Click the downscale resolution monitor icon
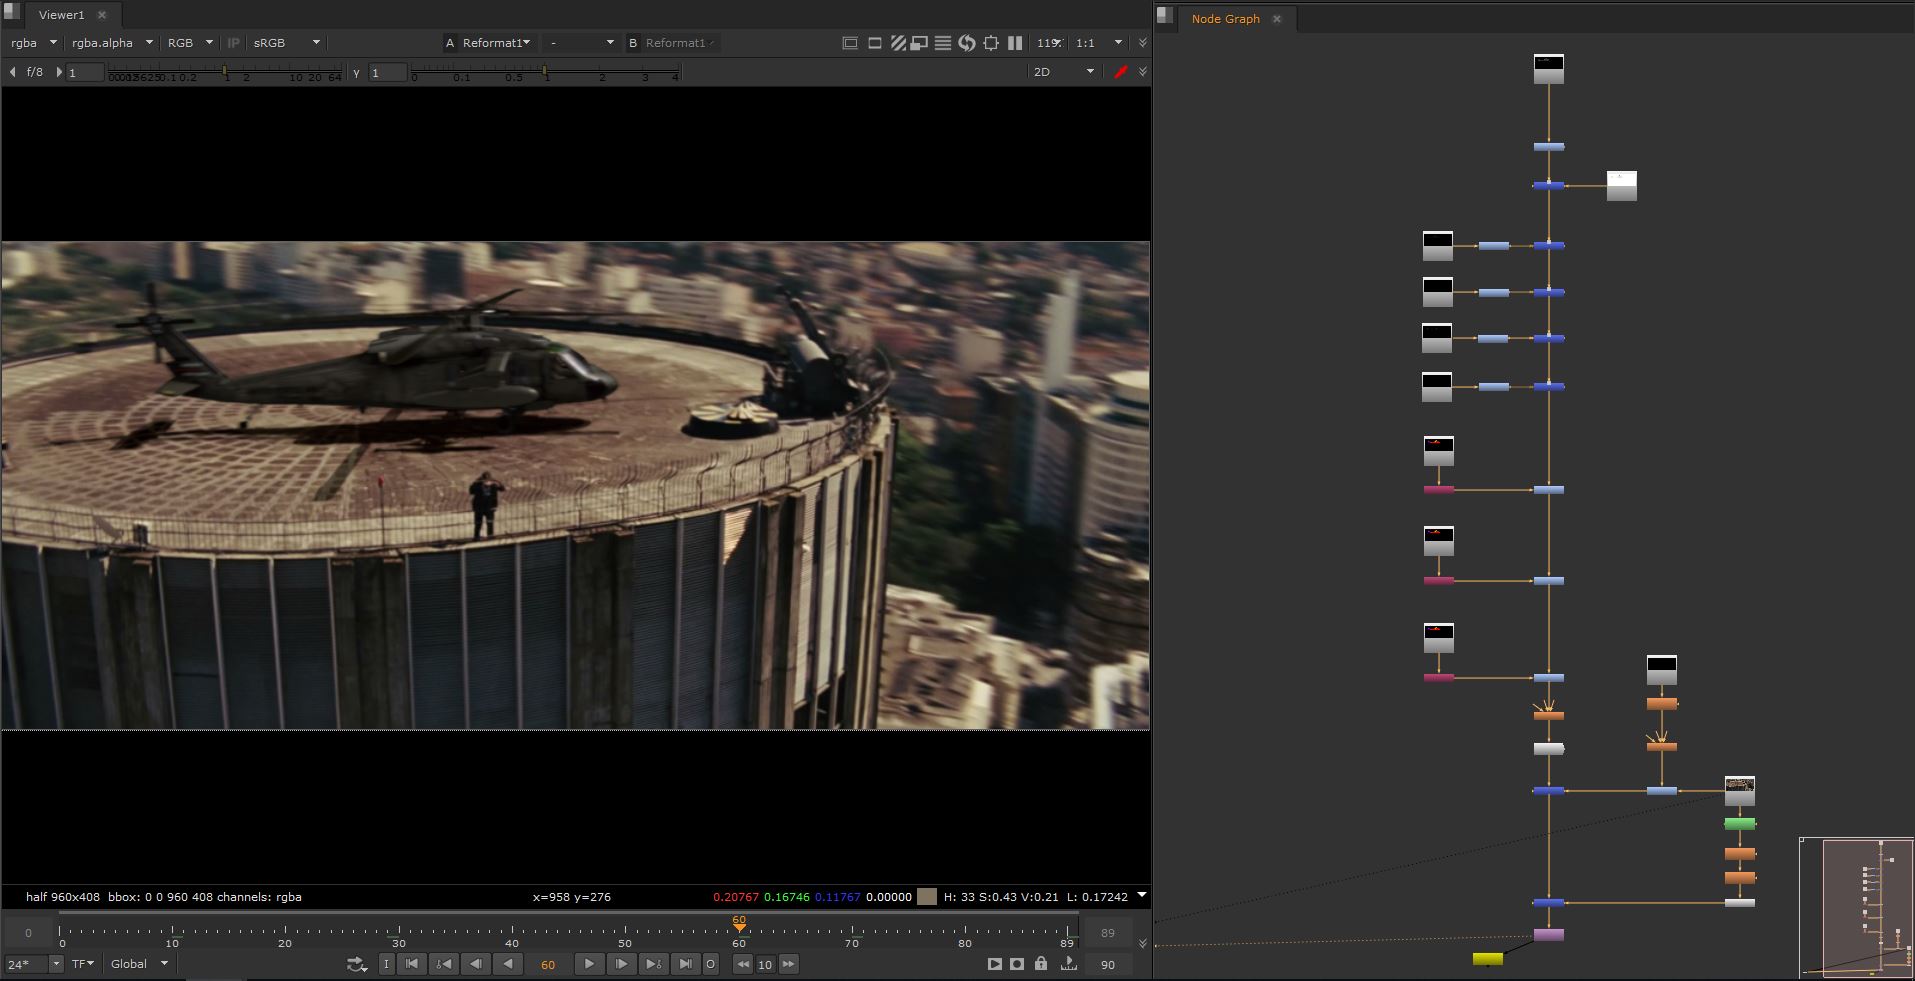 tap(919, 43)
